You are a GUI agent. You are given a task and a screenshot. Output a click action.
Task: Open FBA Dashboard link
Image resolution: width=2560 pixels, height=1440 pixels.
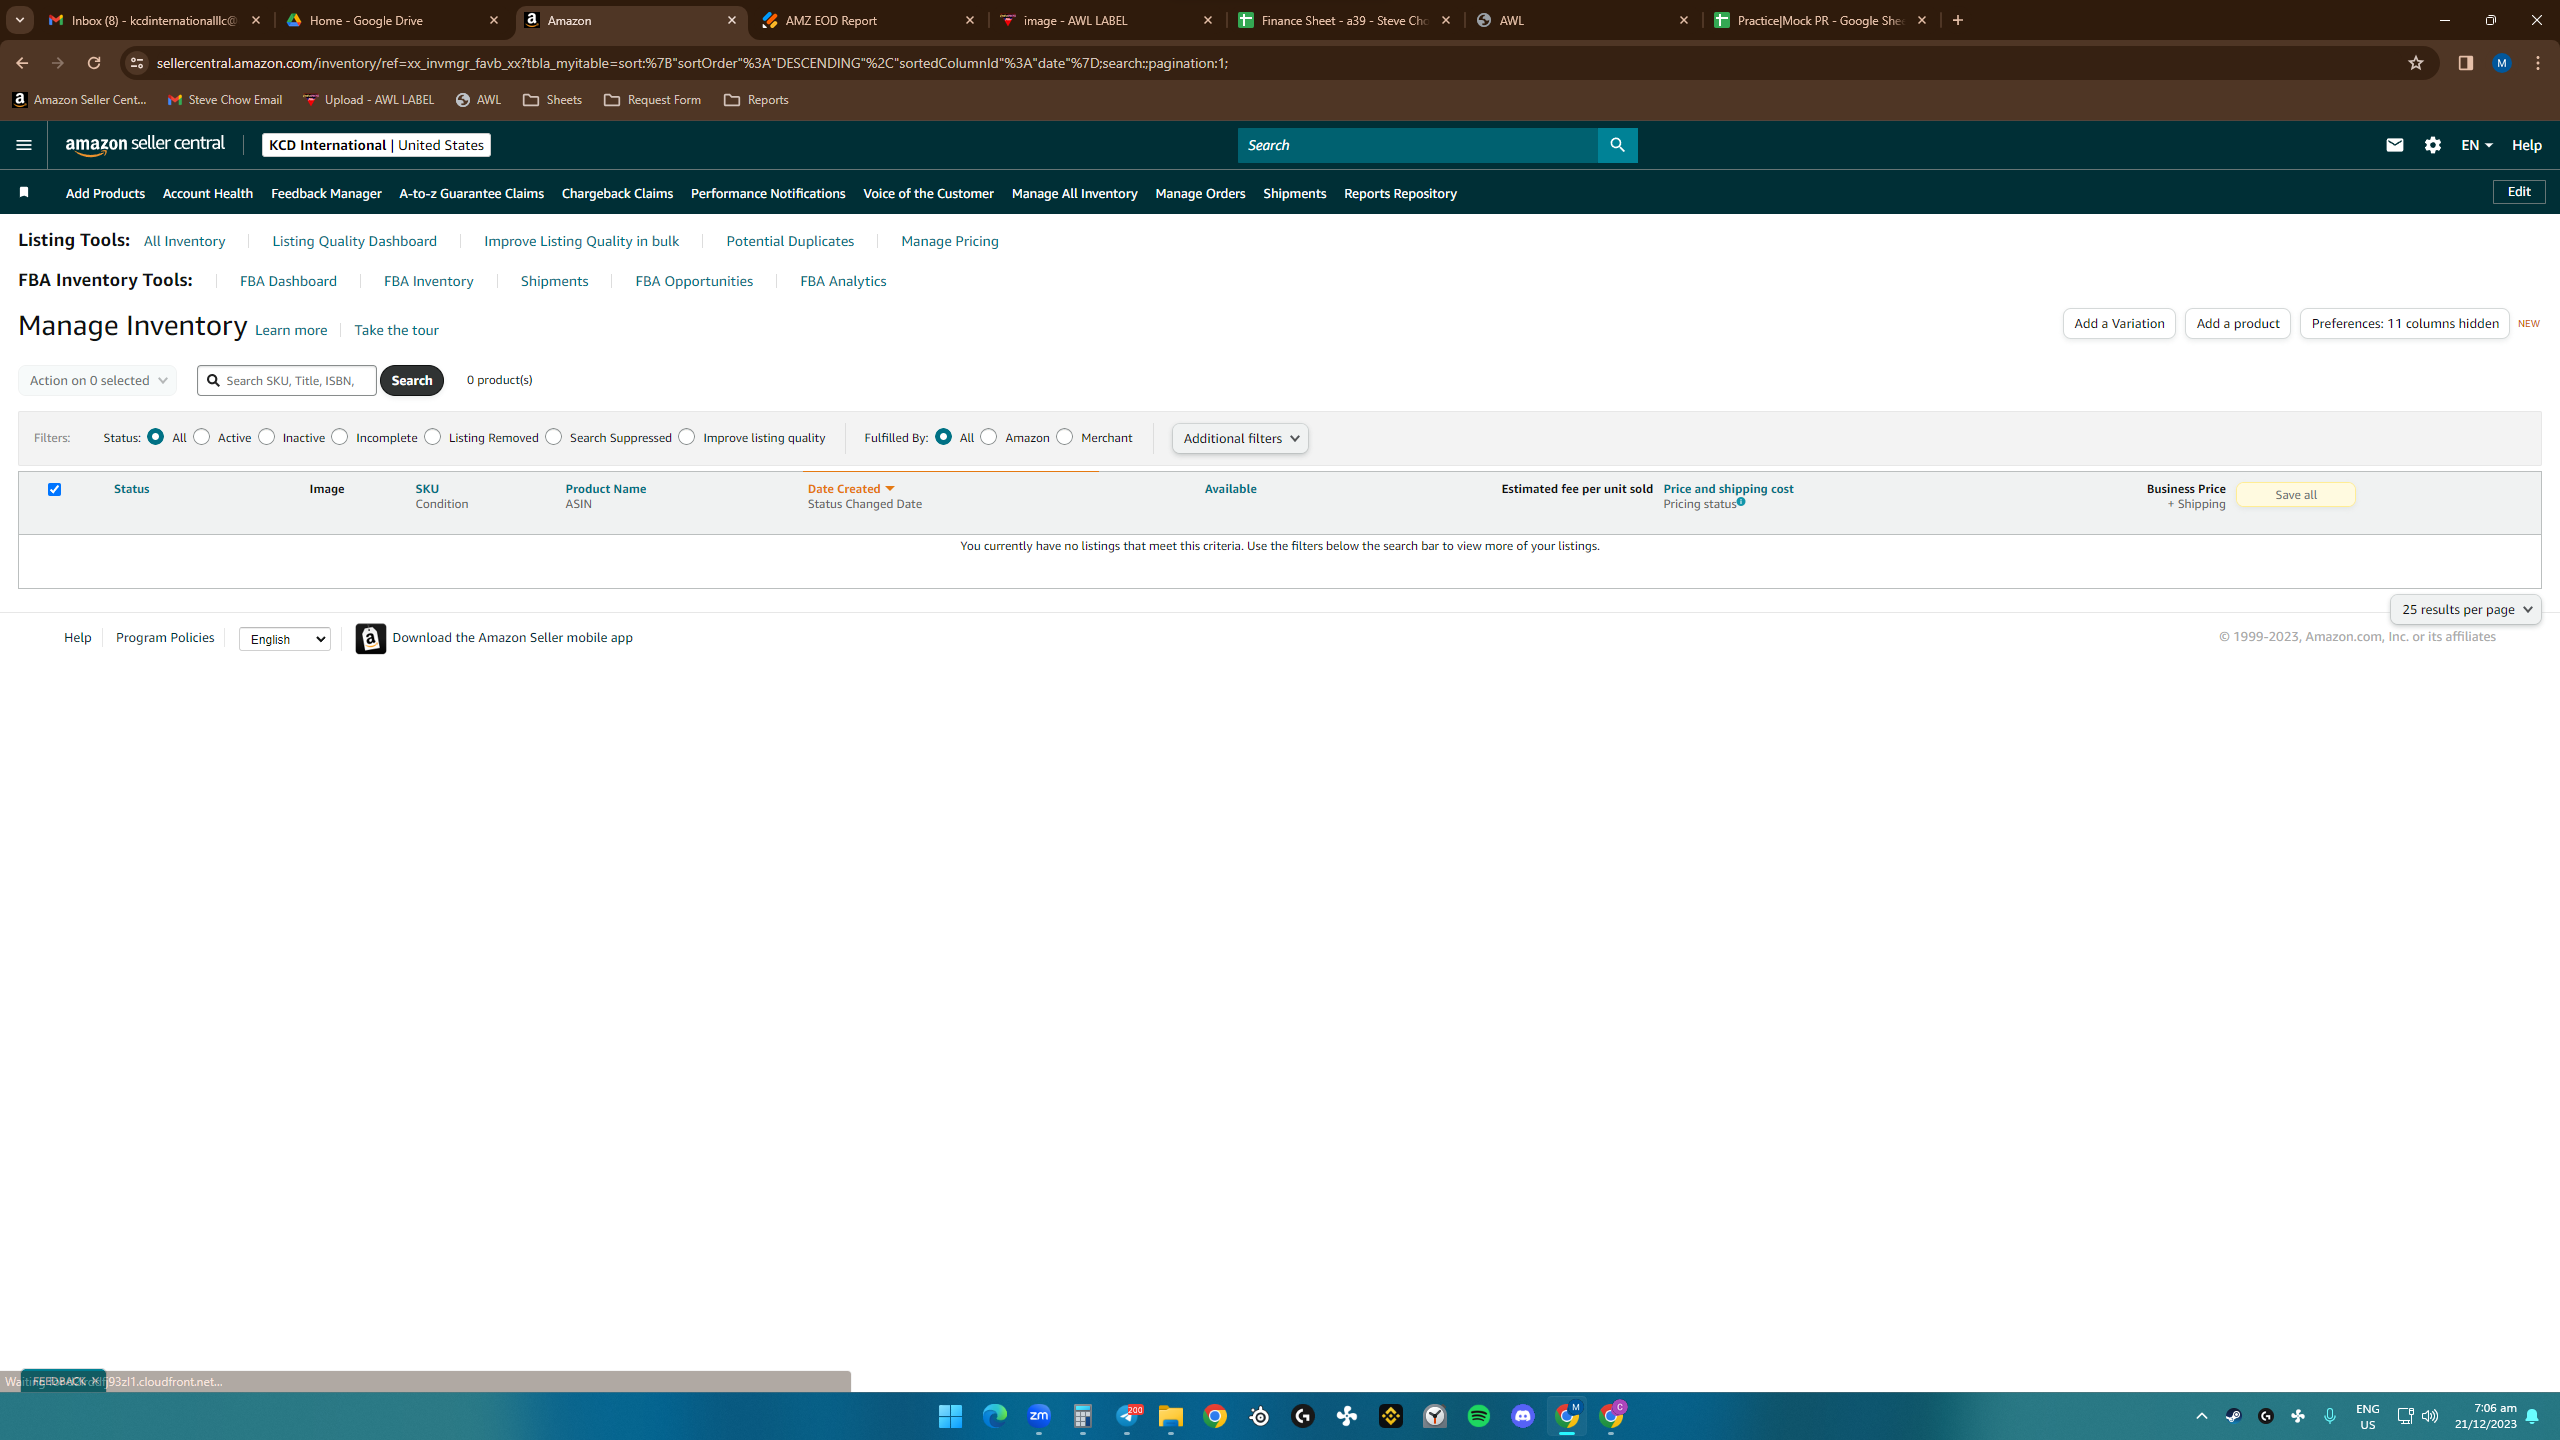point(288,281)
